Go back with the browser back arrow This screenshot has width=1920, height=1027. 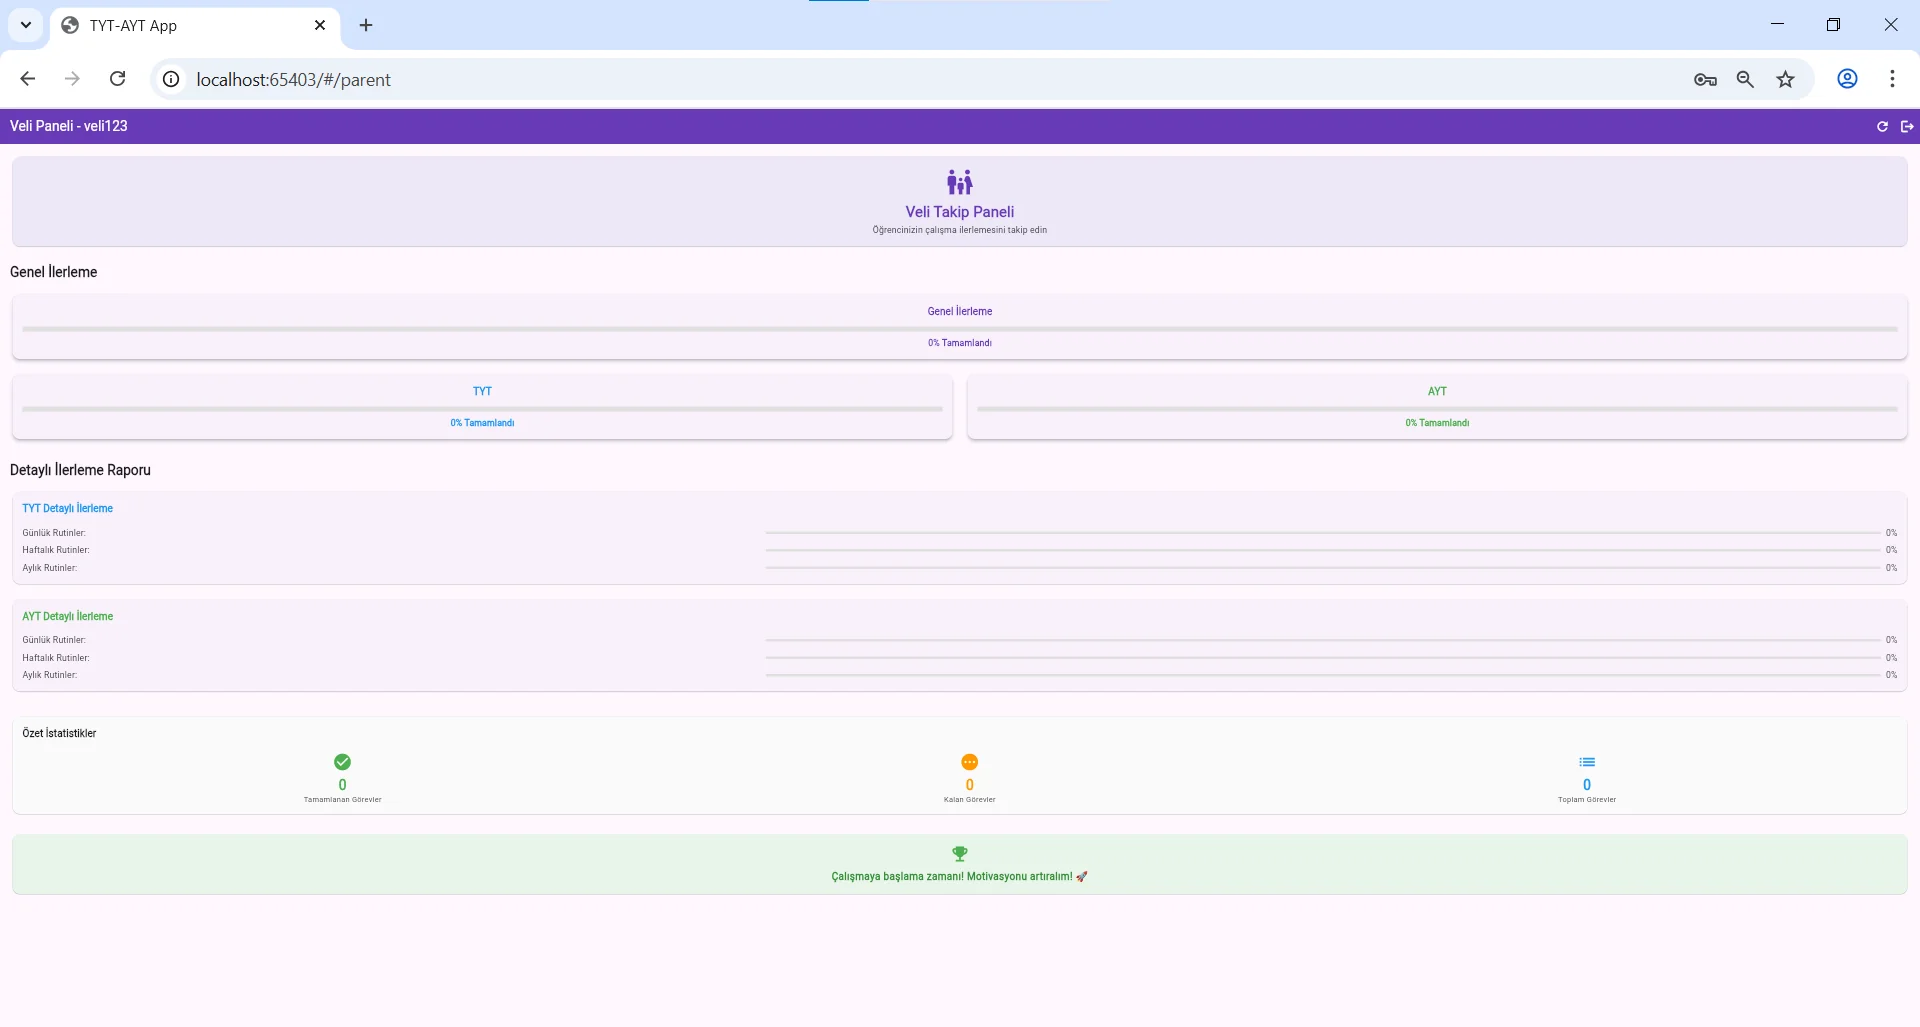tap(28, 79)
